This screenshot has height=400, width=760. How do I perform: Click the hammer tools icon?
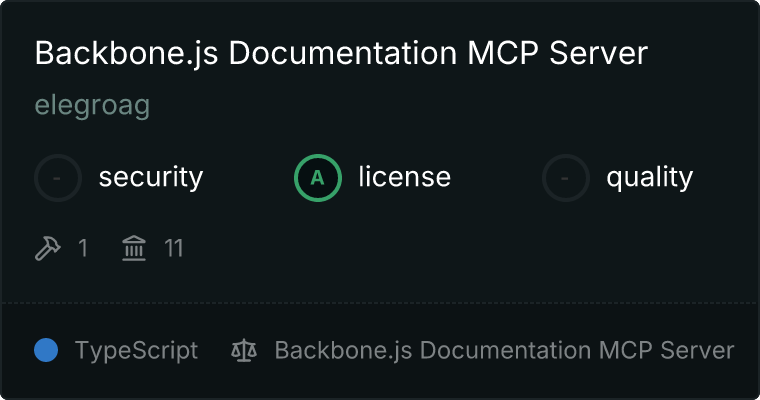48,248
